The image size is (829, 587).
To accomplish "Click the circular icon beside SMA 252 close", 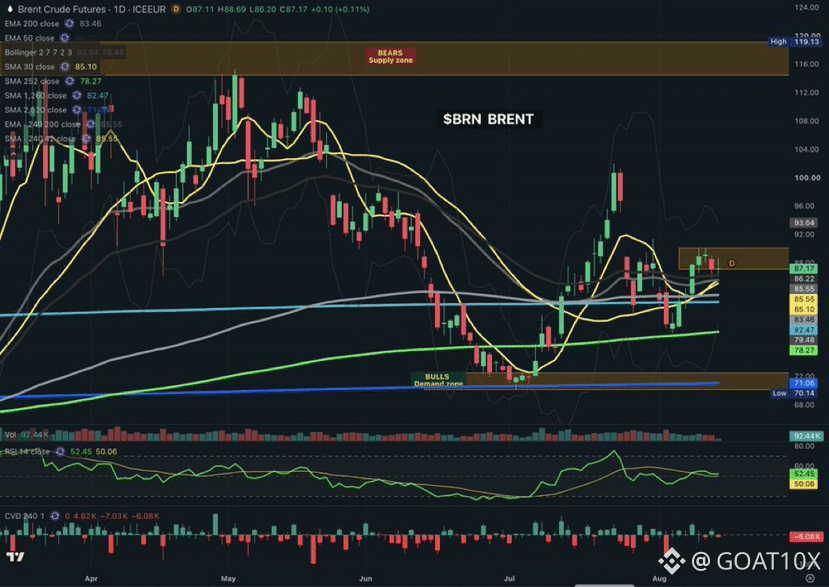I will tap(69, 81).
